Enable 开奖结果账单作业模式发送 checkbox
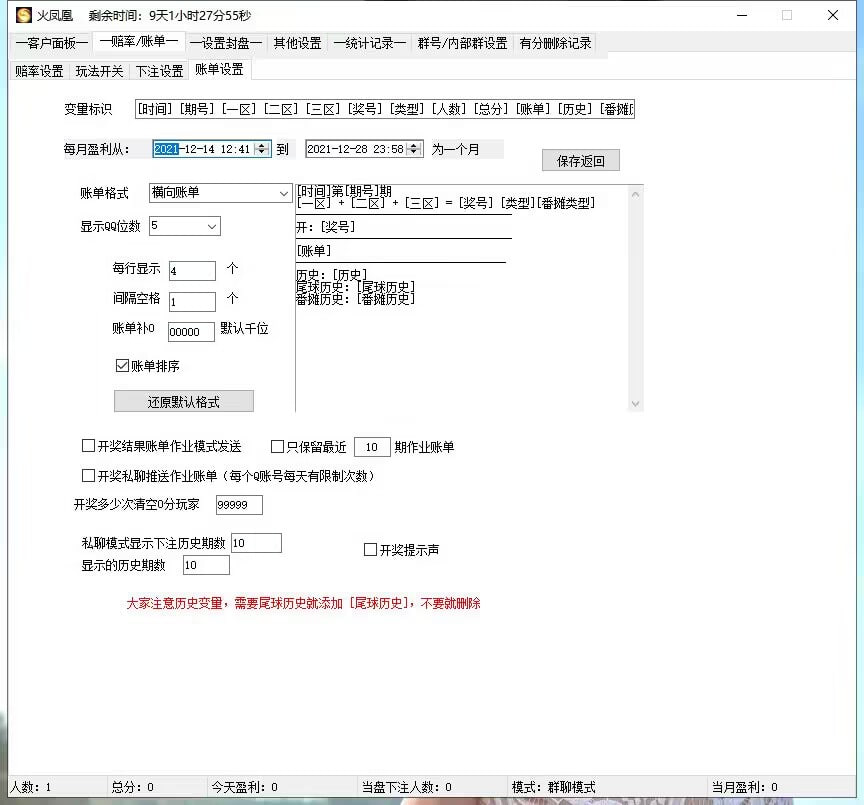This screenshot has height=805, width=864. 88,447
